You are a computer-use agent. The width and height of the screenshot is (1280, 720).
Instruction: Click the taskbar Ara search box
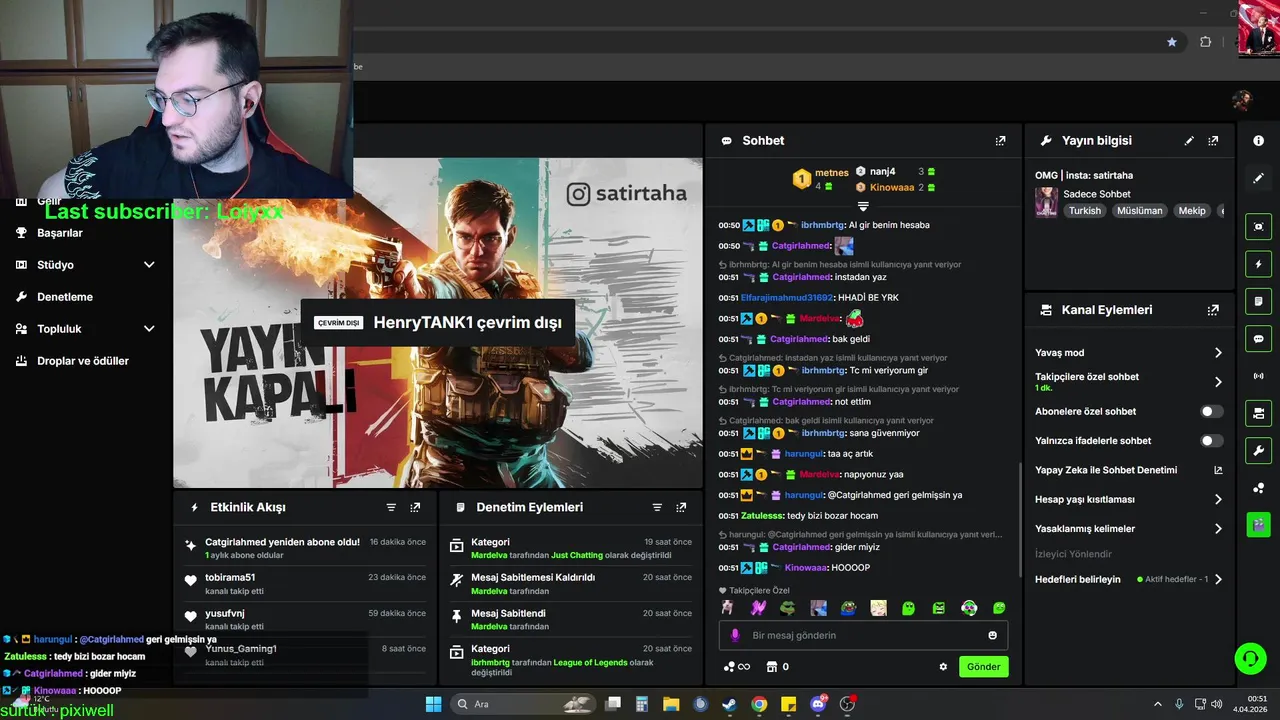click(x=522, y=704)
